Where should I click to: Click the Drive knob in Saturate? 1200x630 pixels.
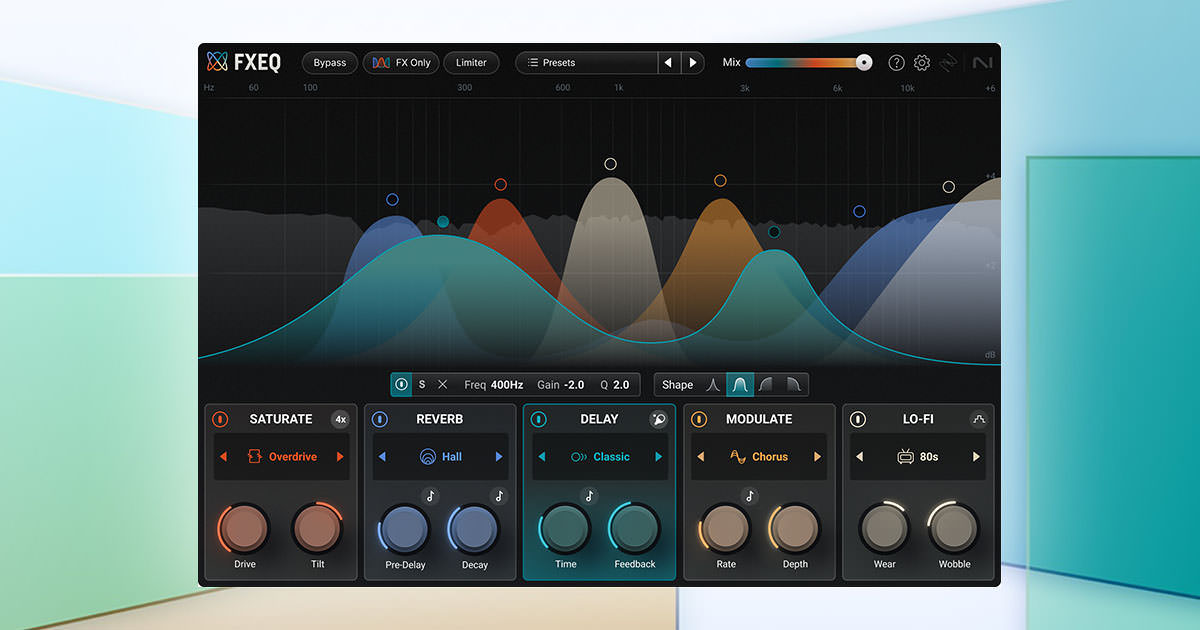(x=245, y=529)
